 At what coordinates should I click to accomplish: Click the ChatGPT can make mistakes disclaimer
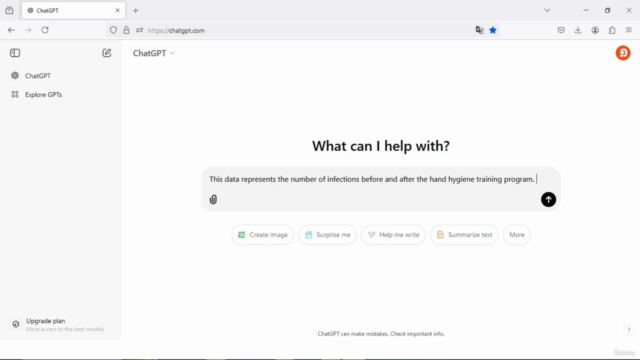[x=381, y=334]
